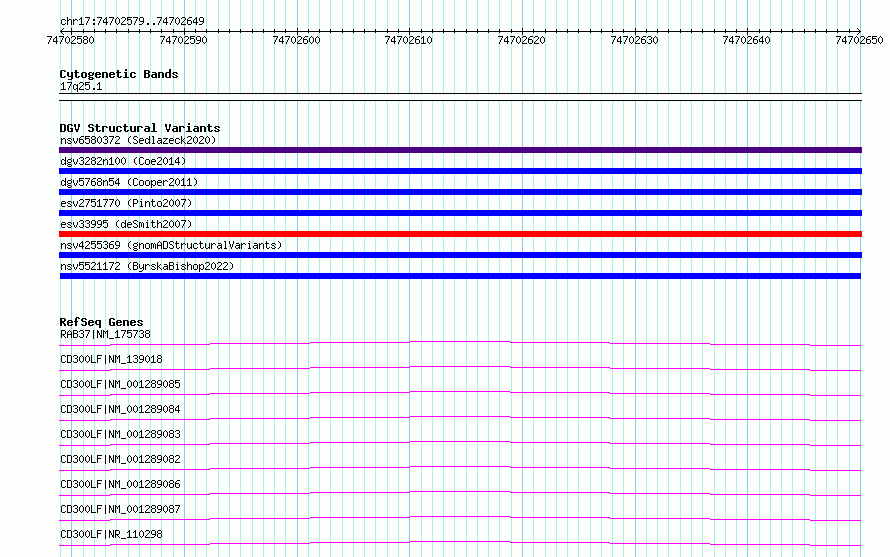Select ruler tick label 74702600
Viewport: 890px width, 557px height.
click(x=296, y=40)
